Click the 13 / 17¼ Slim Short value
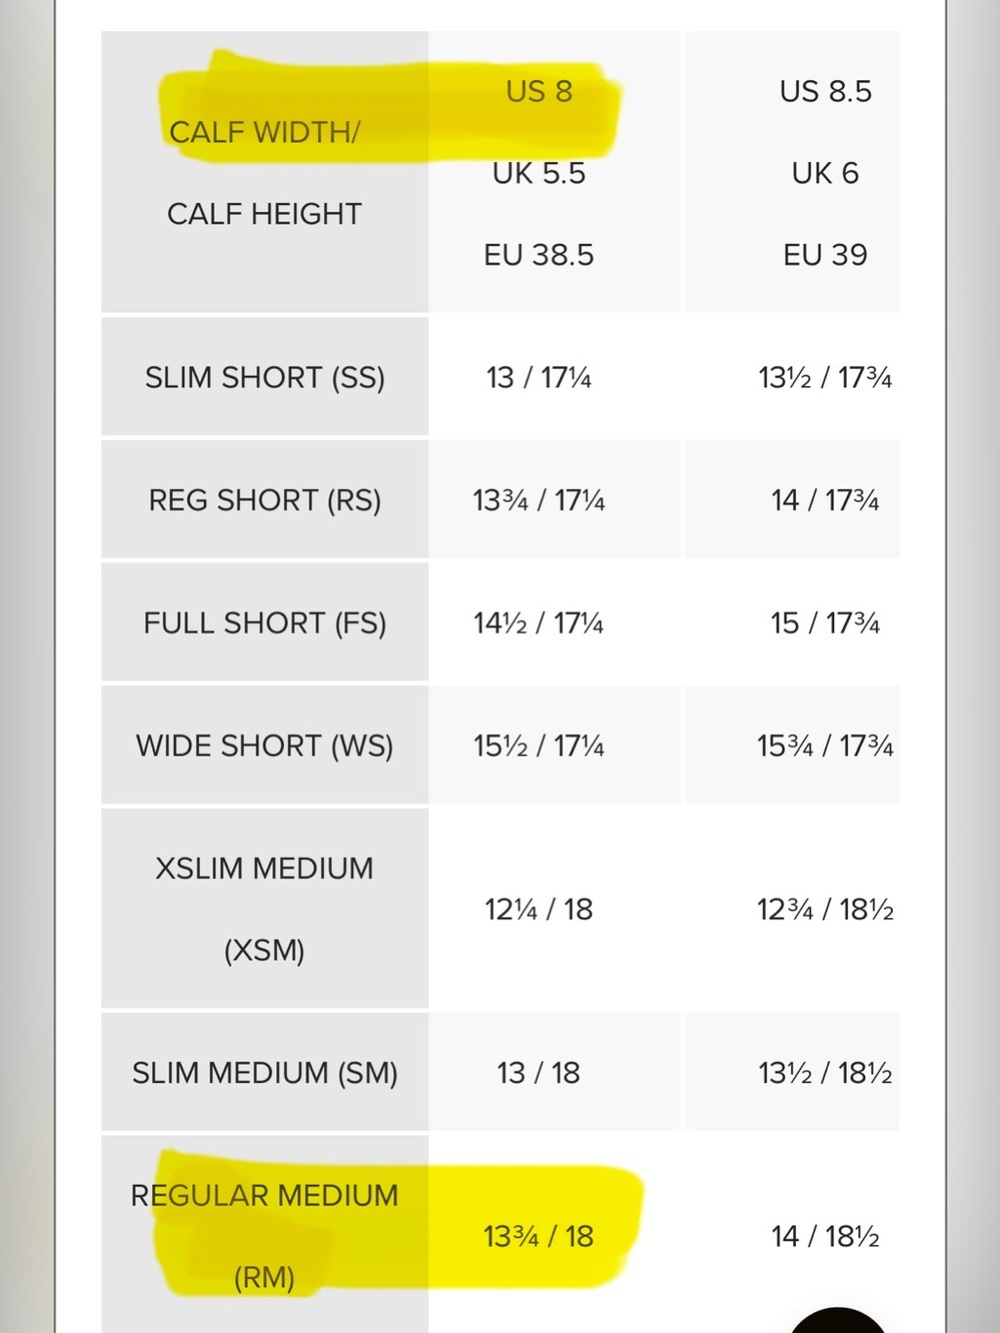 point(539,378)
